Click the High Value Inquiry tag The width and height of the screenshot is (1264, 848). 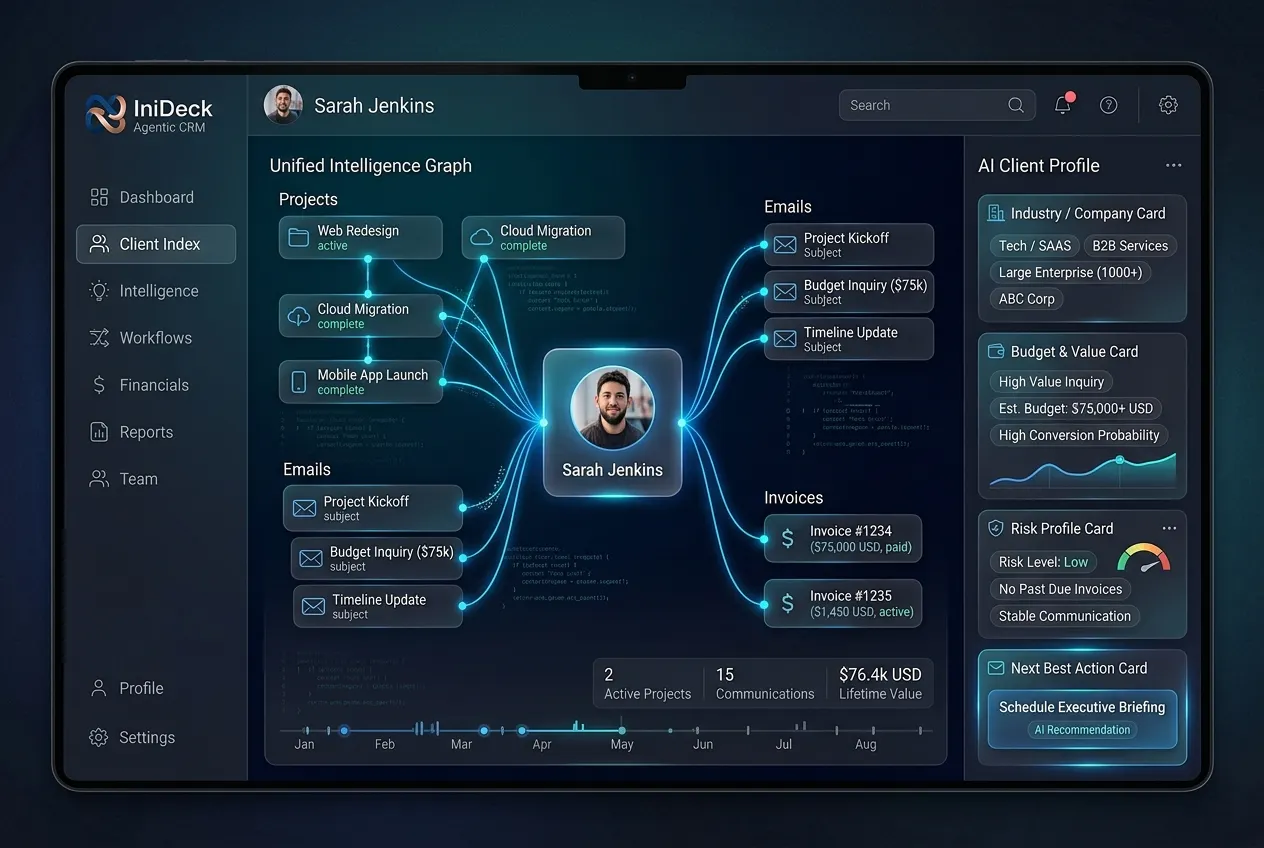coord(1051,381)
